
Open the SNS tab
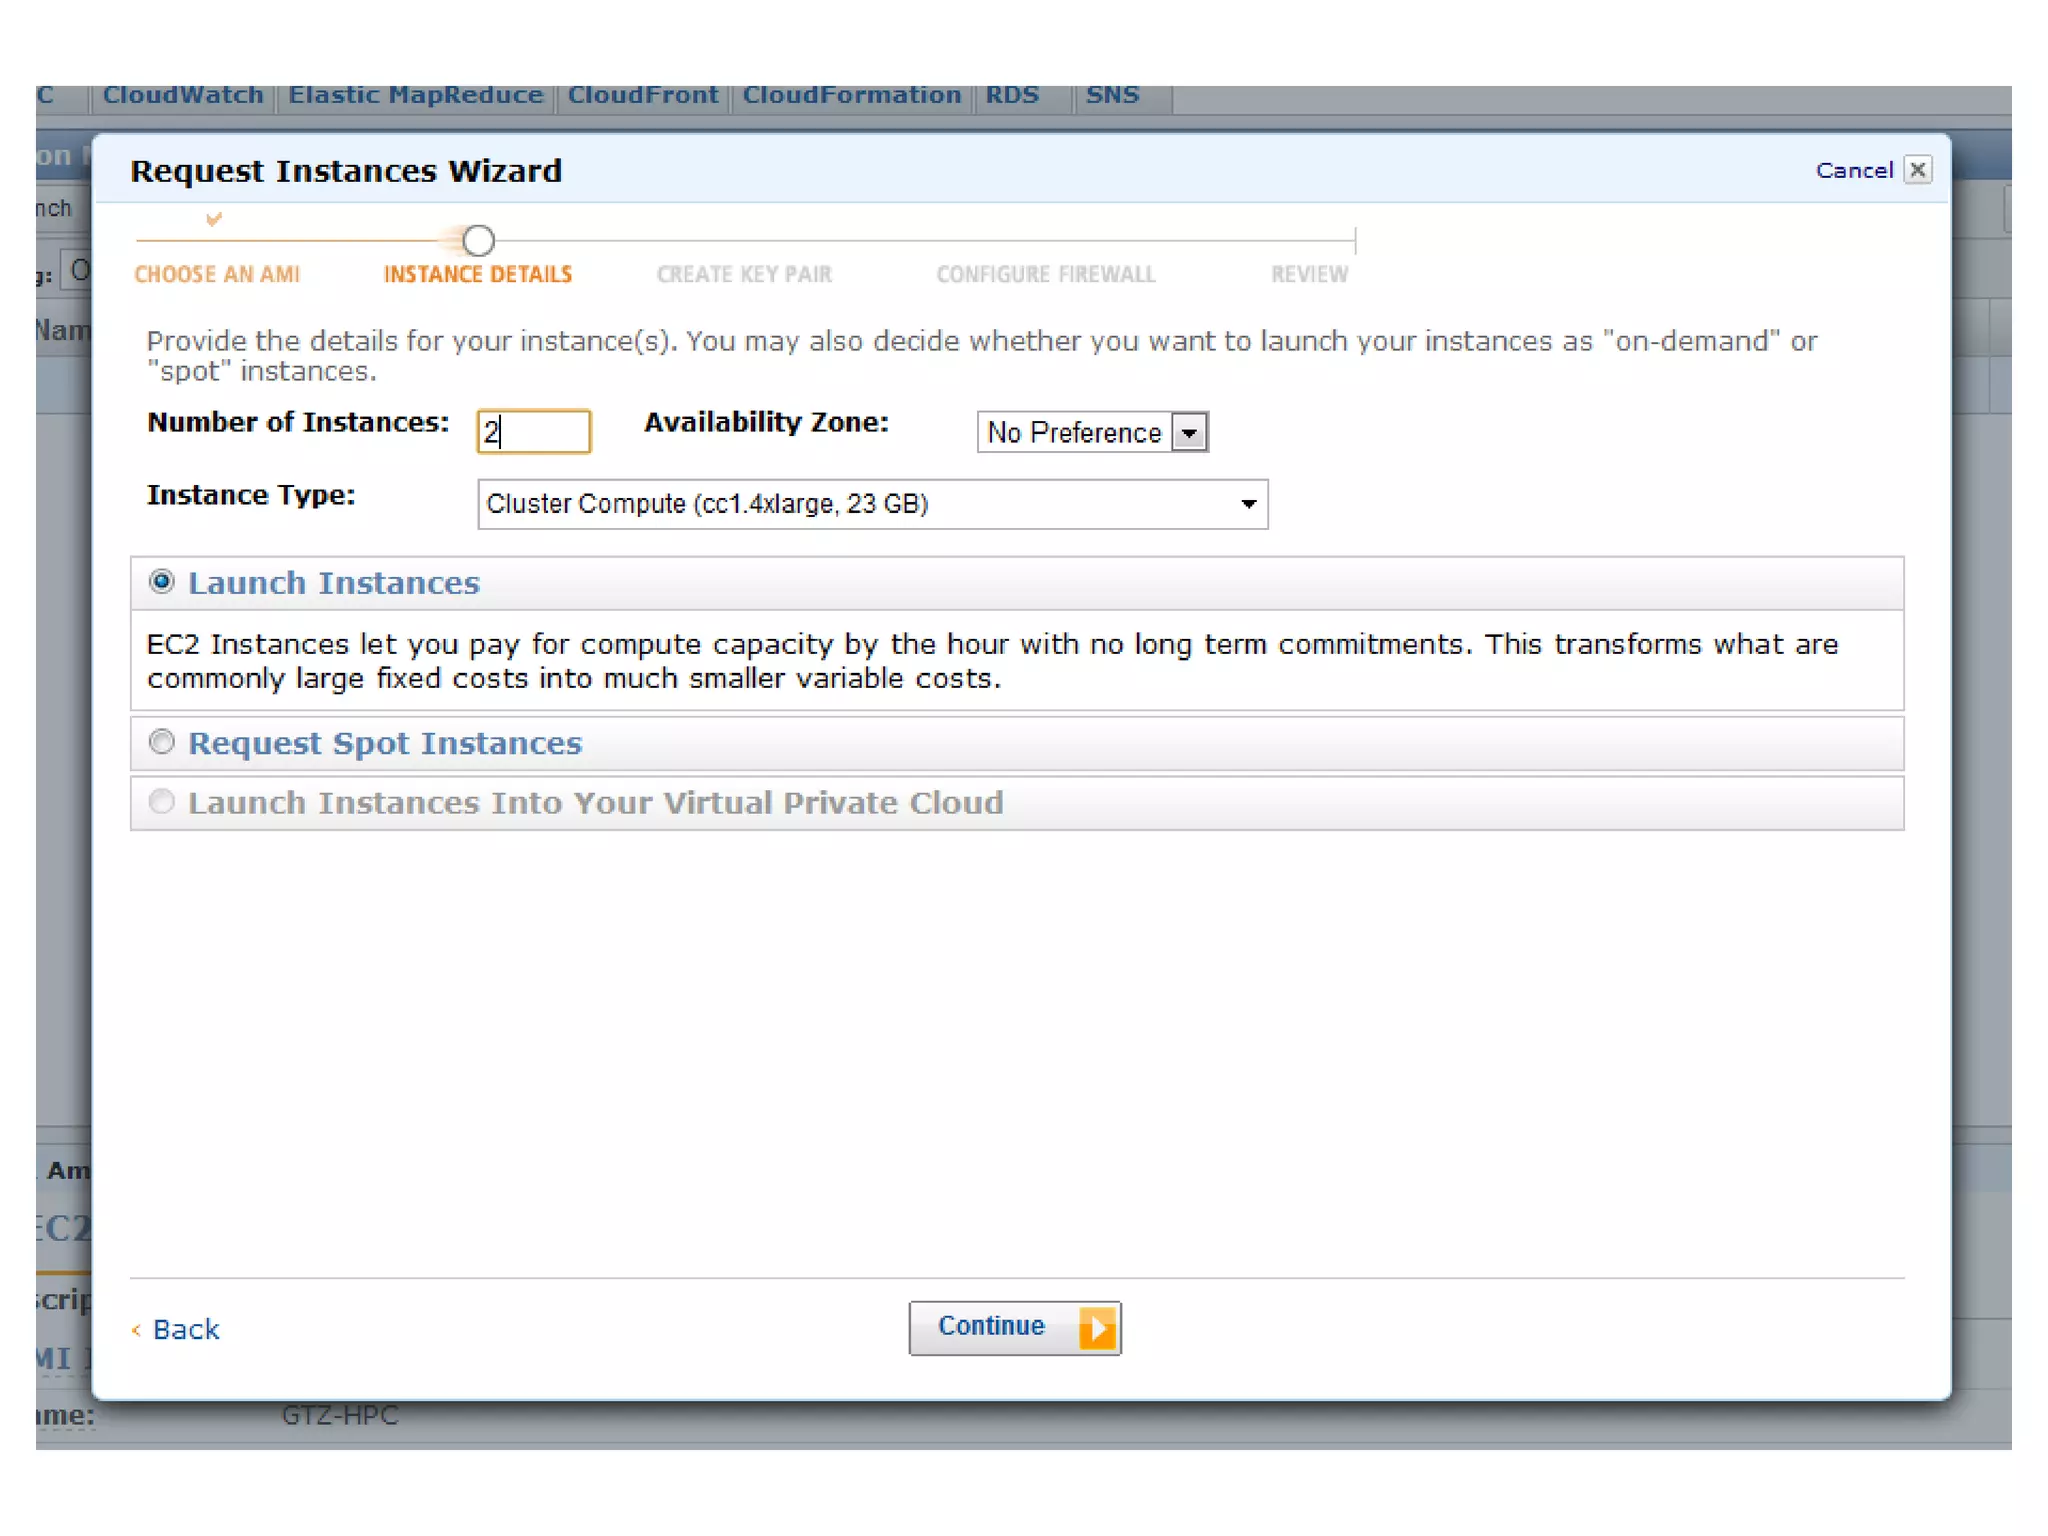(1112, 95)
